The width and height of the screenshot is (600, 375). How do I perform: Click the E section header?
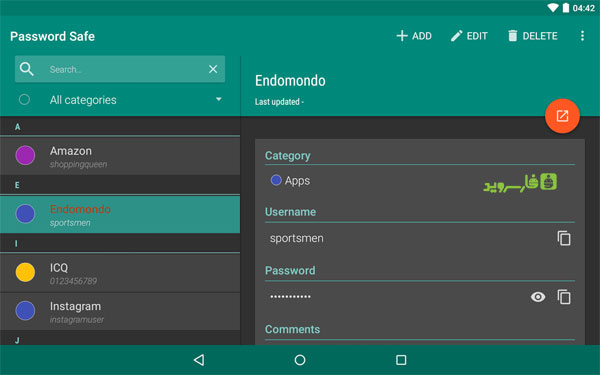[x=17, y=185]
